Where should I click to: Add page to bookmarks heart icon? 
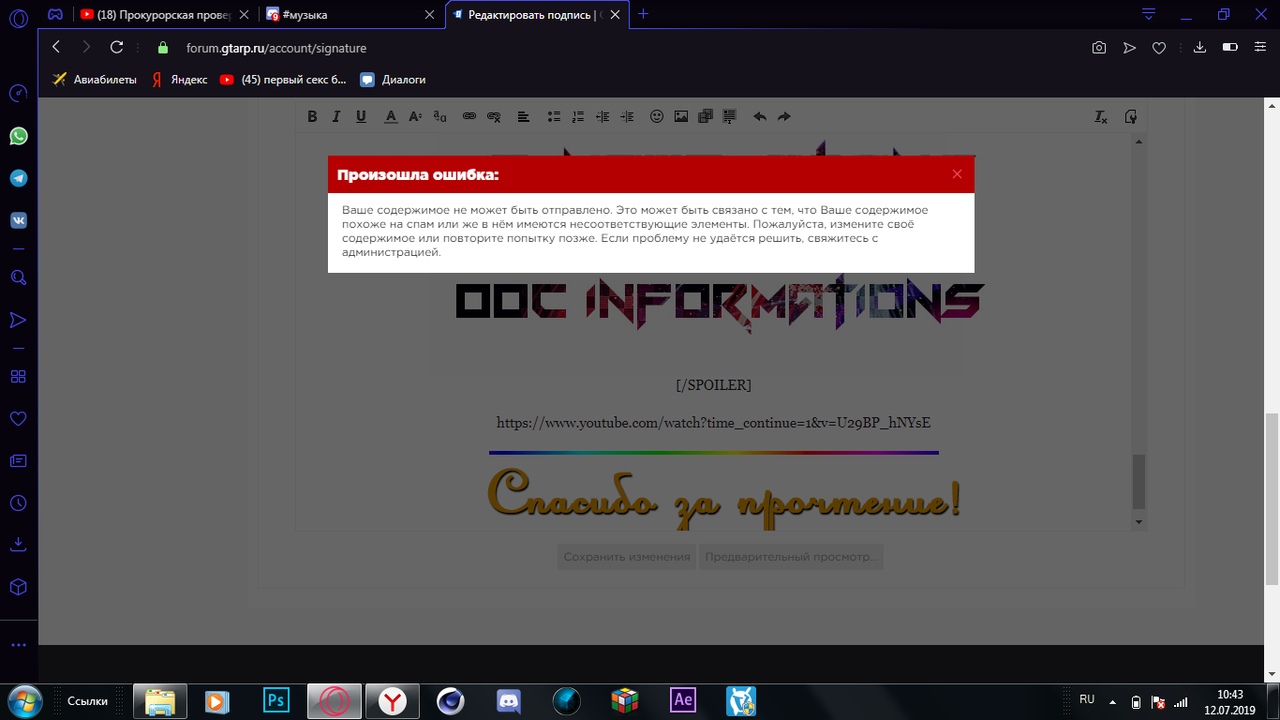(1159, 48)
